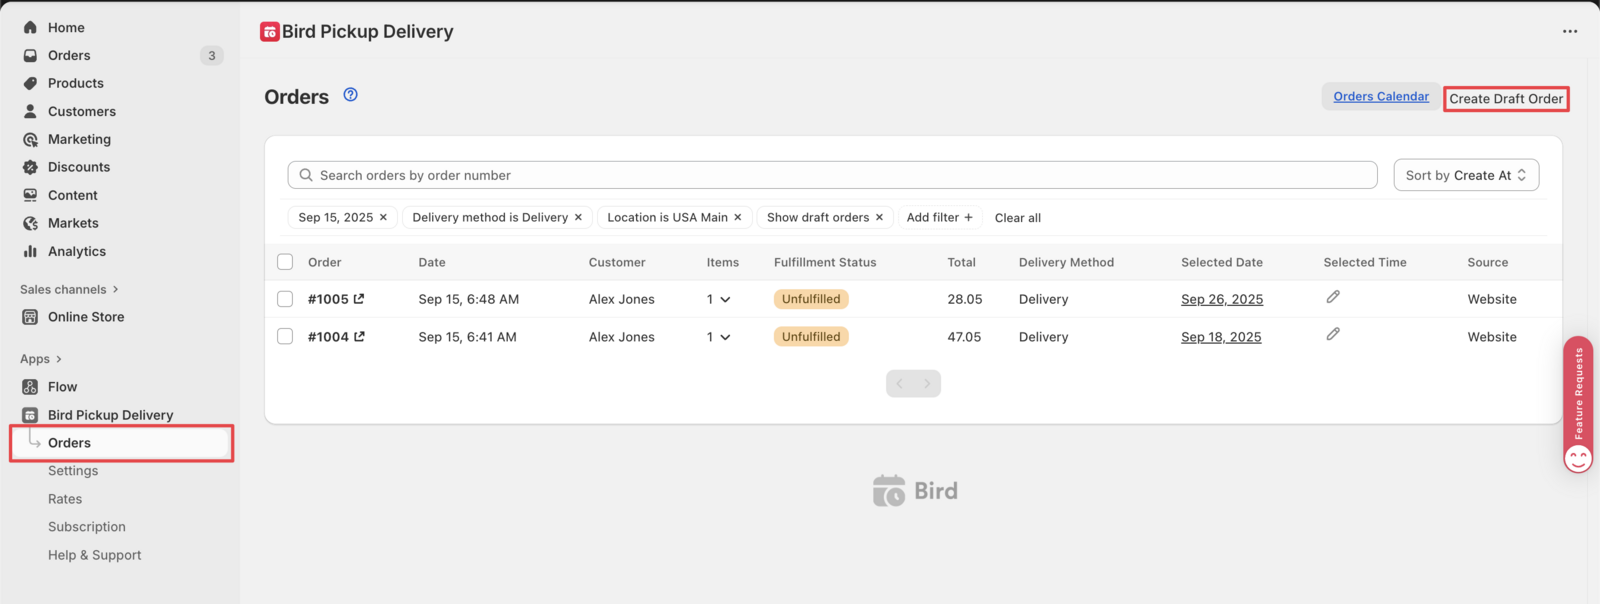Open the Add filter menu
The height and width of the screenshot is (604, 1600).
coord(939,217)
